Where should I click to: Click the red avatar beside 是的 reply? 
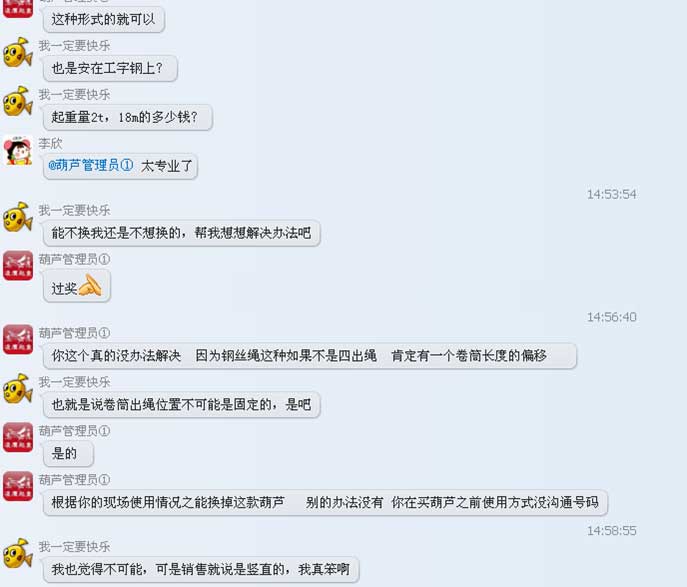(18, 437)
